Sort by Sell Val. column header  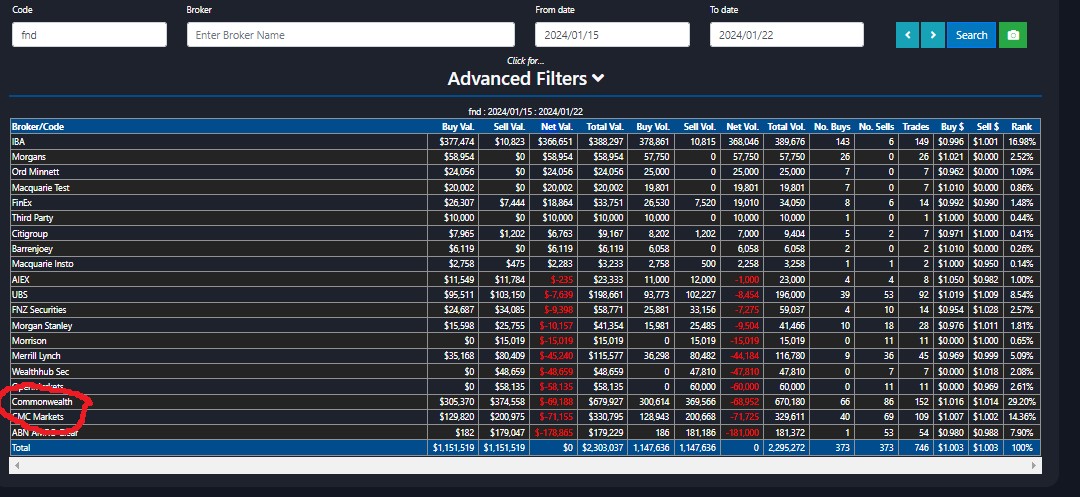504,127
